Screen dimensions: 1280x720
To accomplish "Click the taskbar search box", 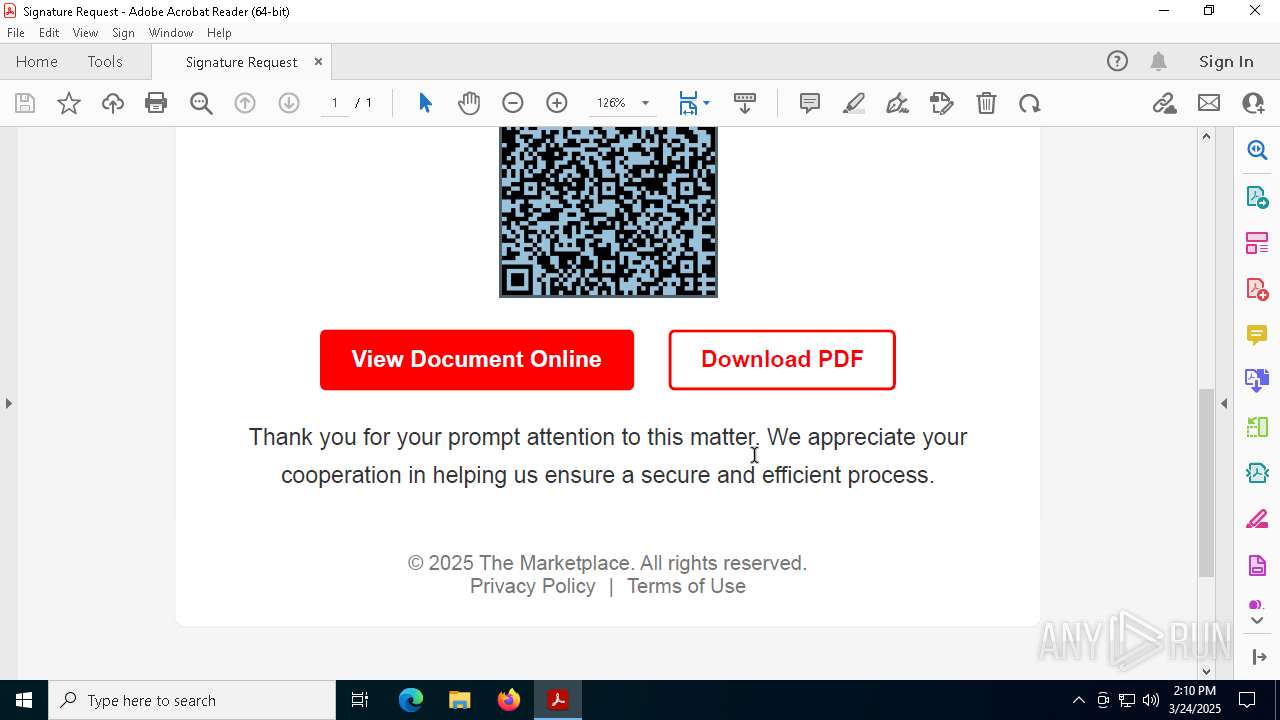I will 192,700.
